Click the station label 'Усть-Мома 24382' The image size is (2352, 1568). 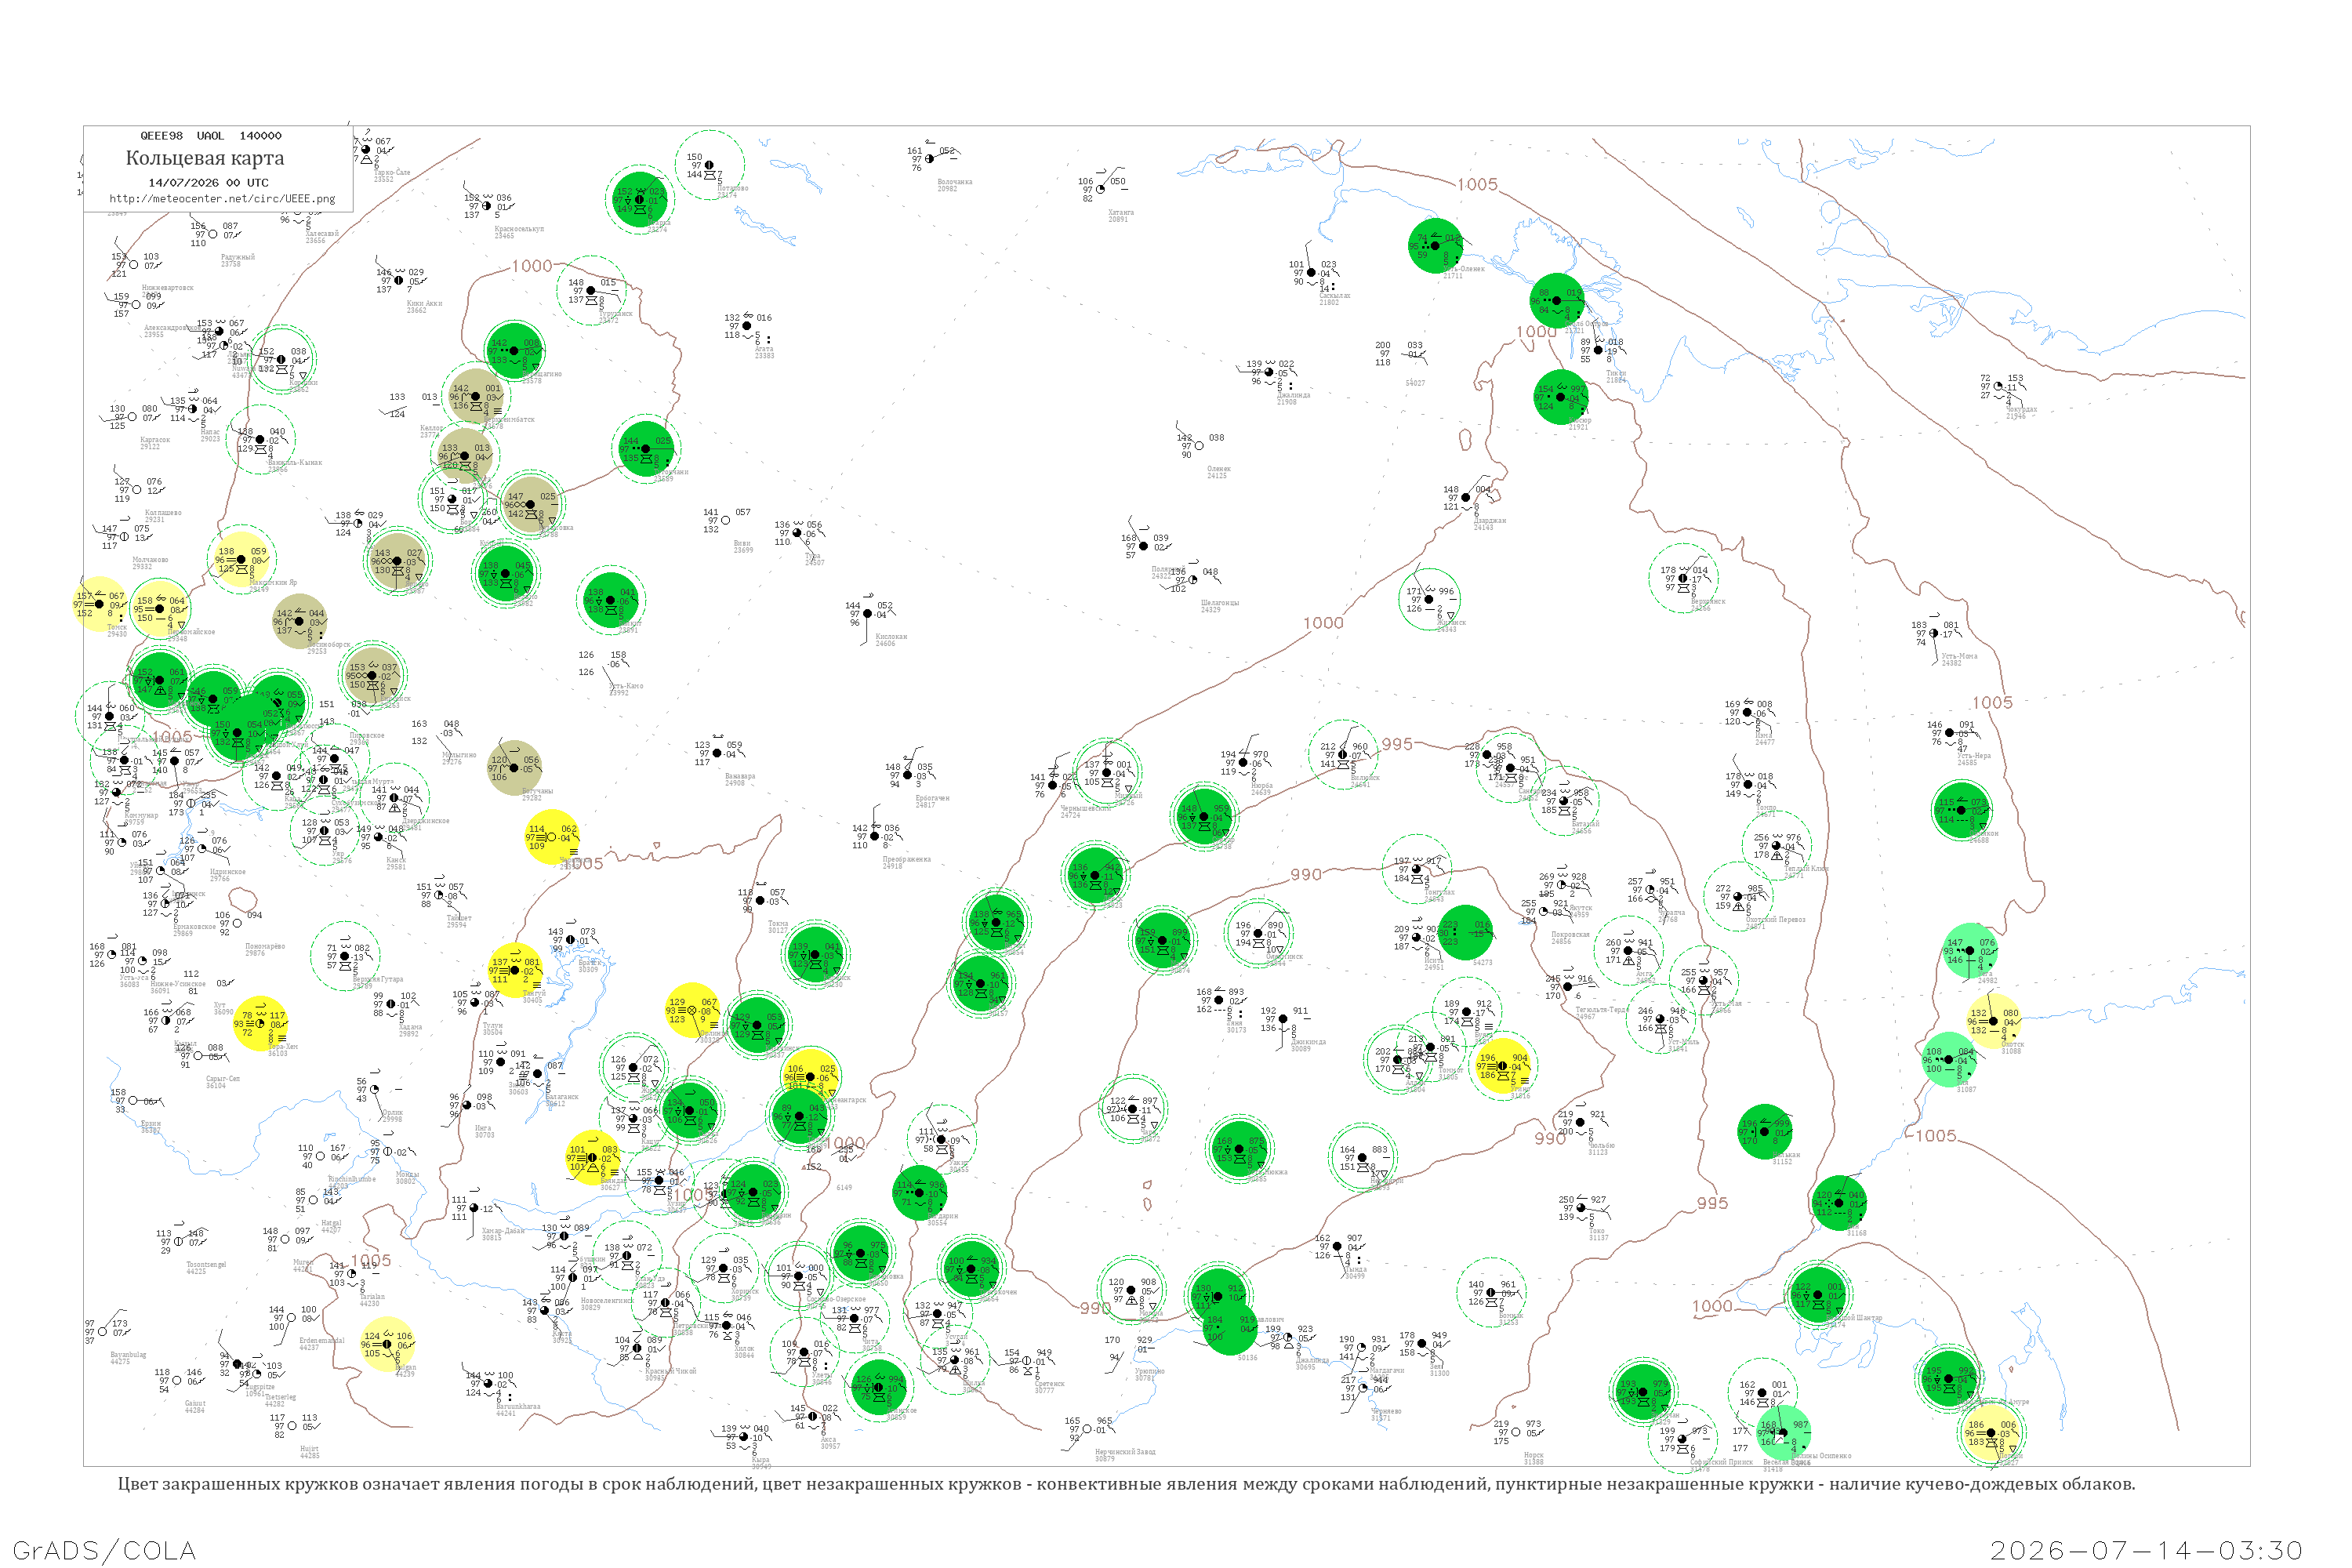tap(1959, 659)
